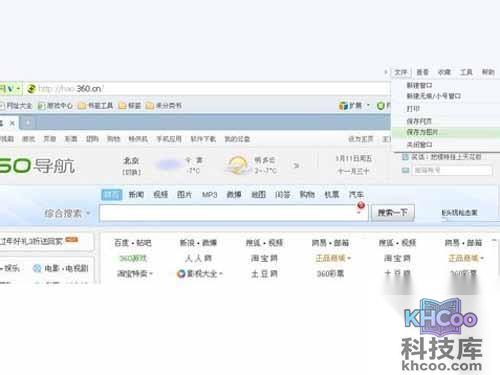The image size is (500, 375).
Task: Switch to the MP3 search tab
Action: (x=209, y=195)
